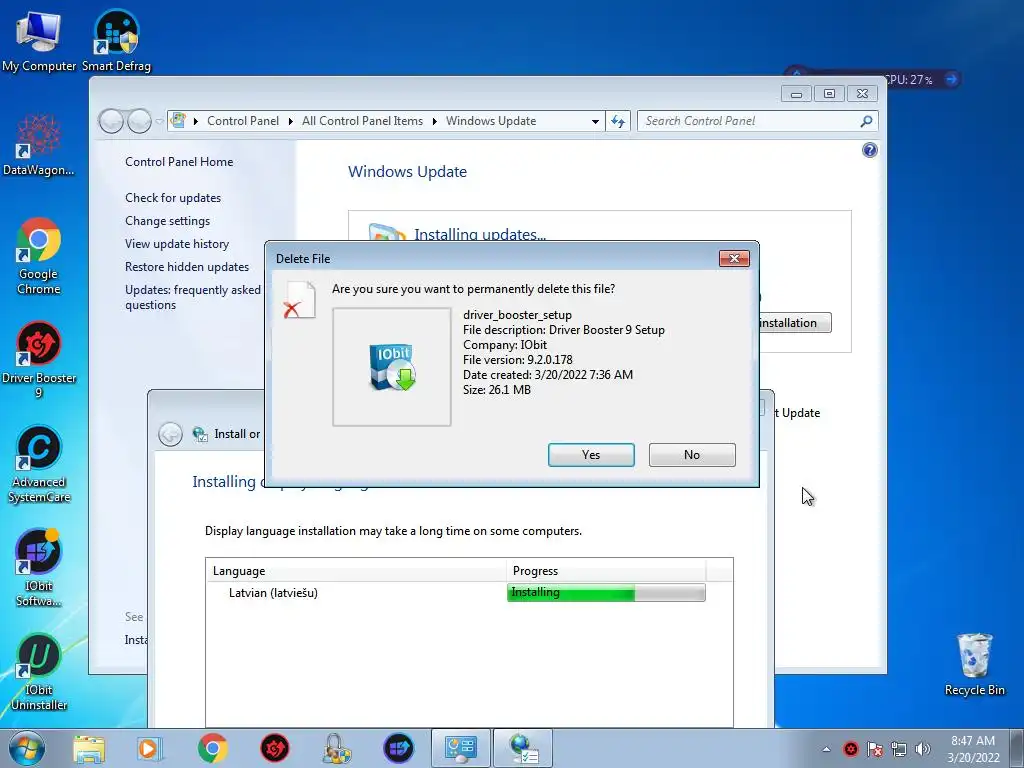Viewport: 1024px width, 768px height.
Task: Open My Computer desktop icon
Action: pyautogui.click(x=39, y=41)
